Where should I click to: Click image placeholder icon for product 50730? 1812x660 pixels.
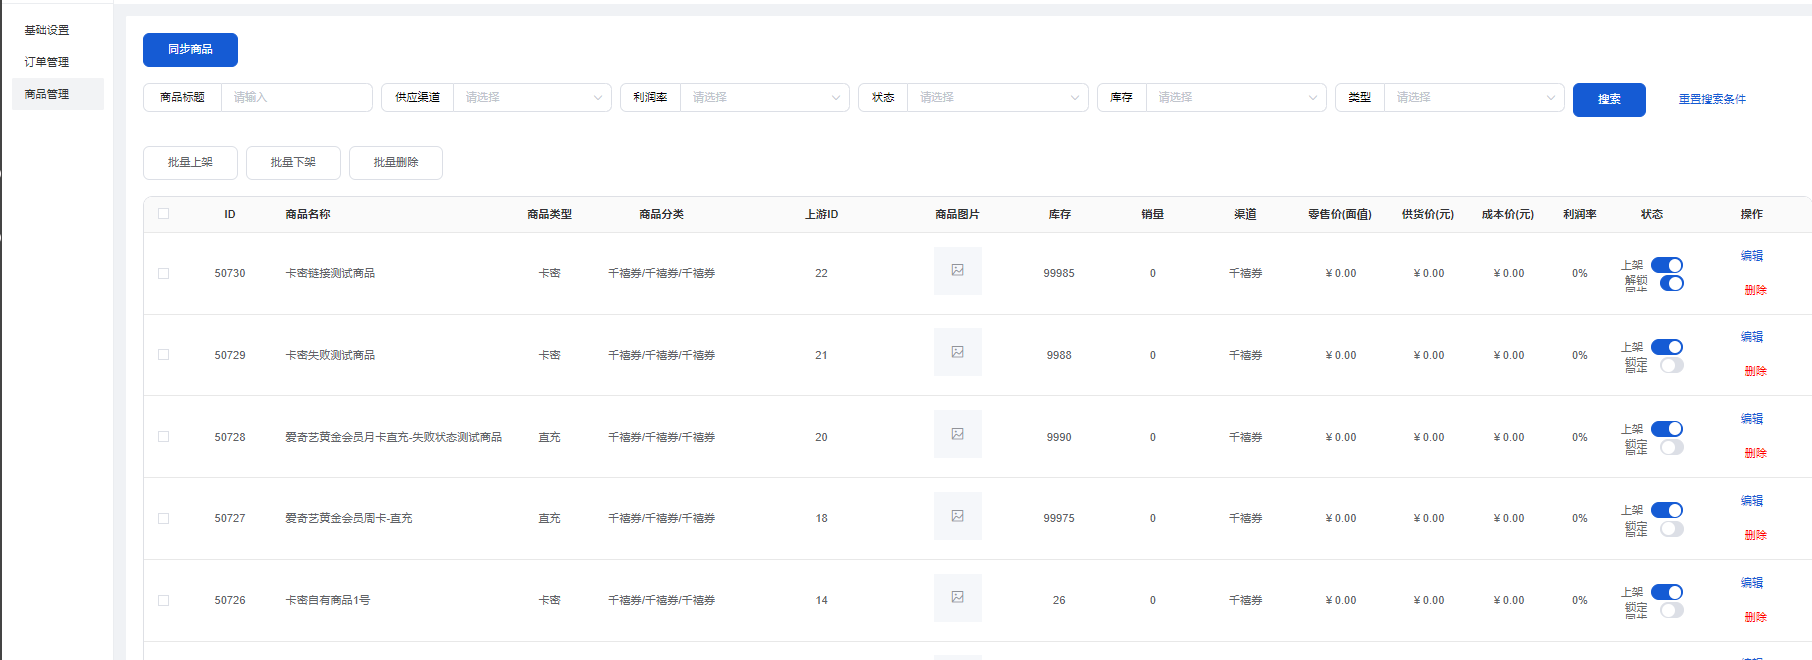pyautogui.click(x=957, y=271)
